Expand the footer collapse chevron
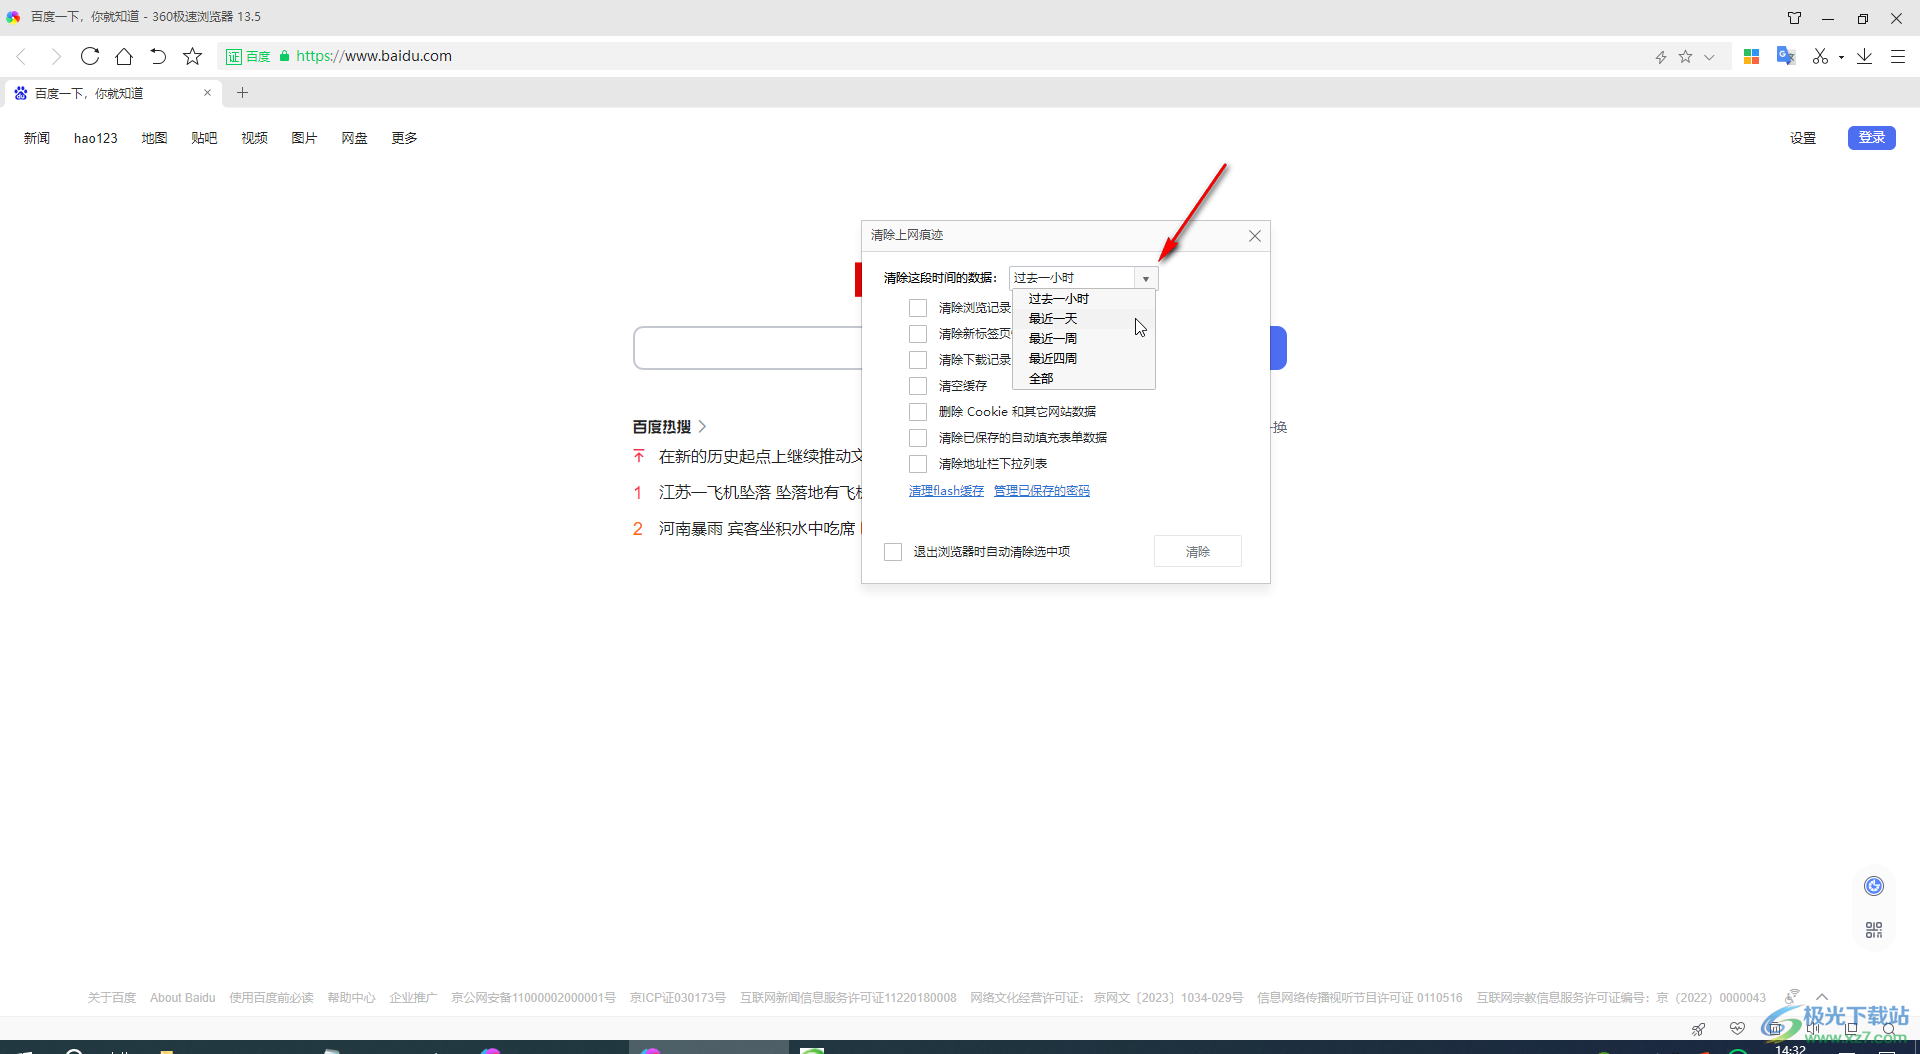The image size is (1920, 1054). [x=1822, y=997]
